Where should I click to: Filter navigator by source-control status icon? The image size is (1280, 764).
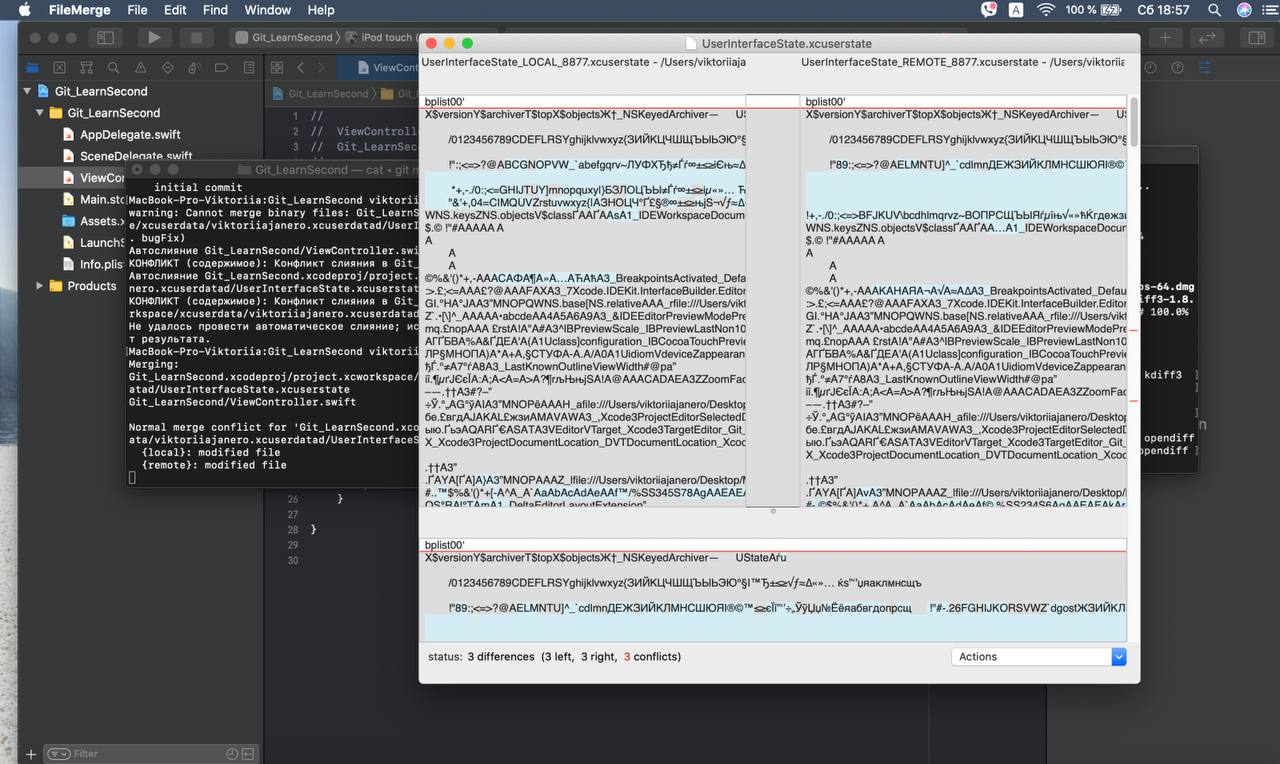pos(248,754)
